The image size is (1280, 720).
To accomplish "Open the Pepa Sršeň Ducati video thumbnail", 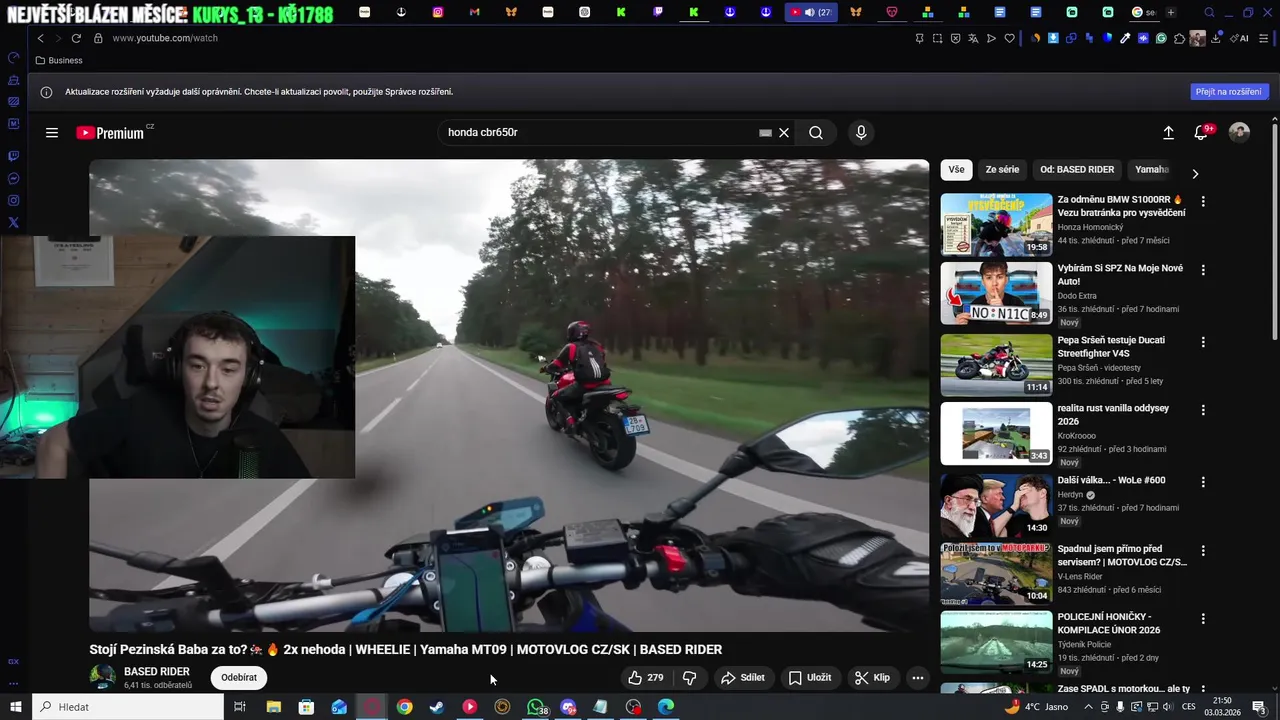I will 996,365.
